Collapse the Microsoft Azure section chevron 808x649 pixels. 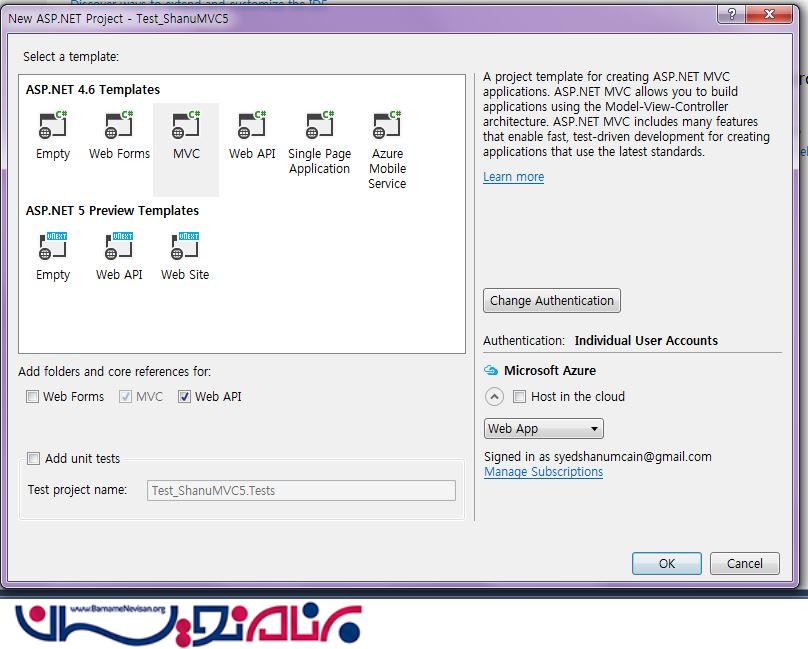tap(494, 397)
